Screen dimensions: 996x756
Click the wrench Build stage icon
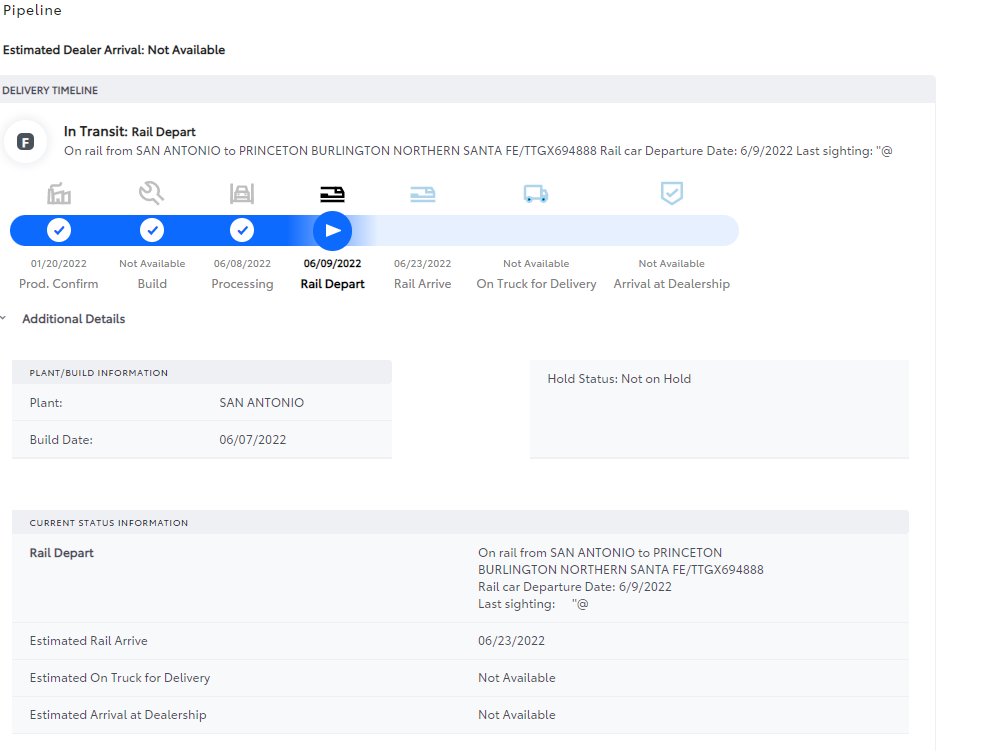coord(152,193)
